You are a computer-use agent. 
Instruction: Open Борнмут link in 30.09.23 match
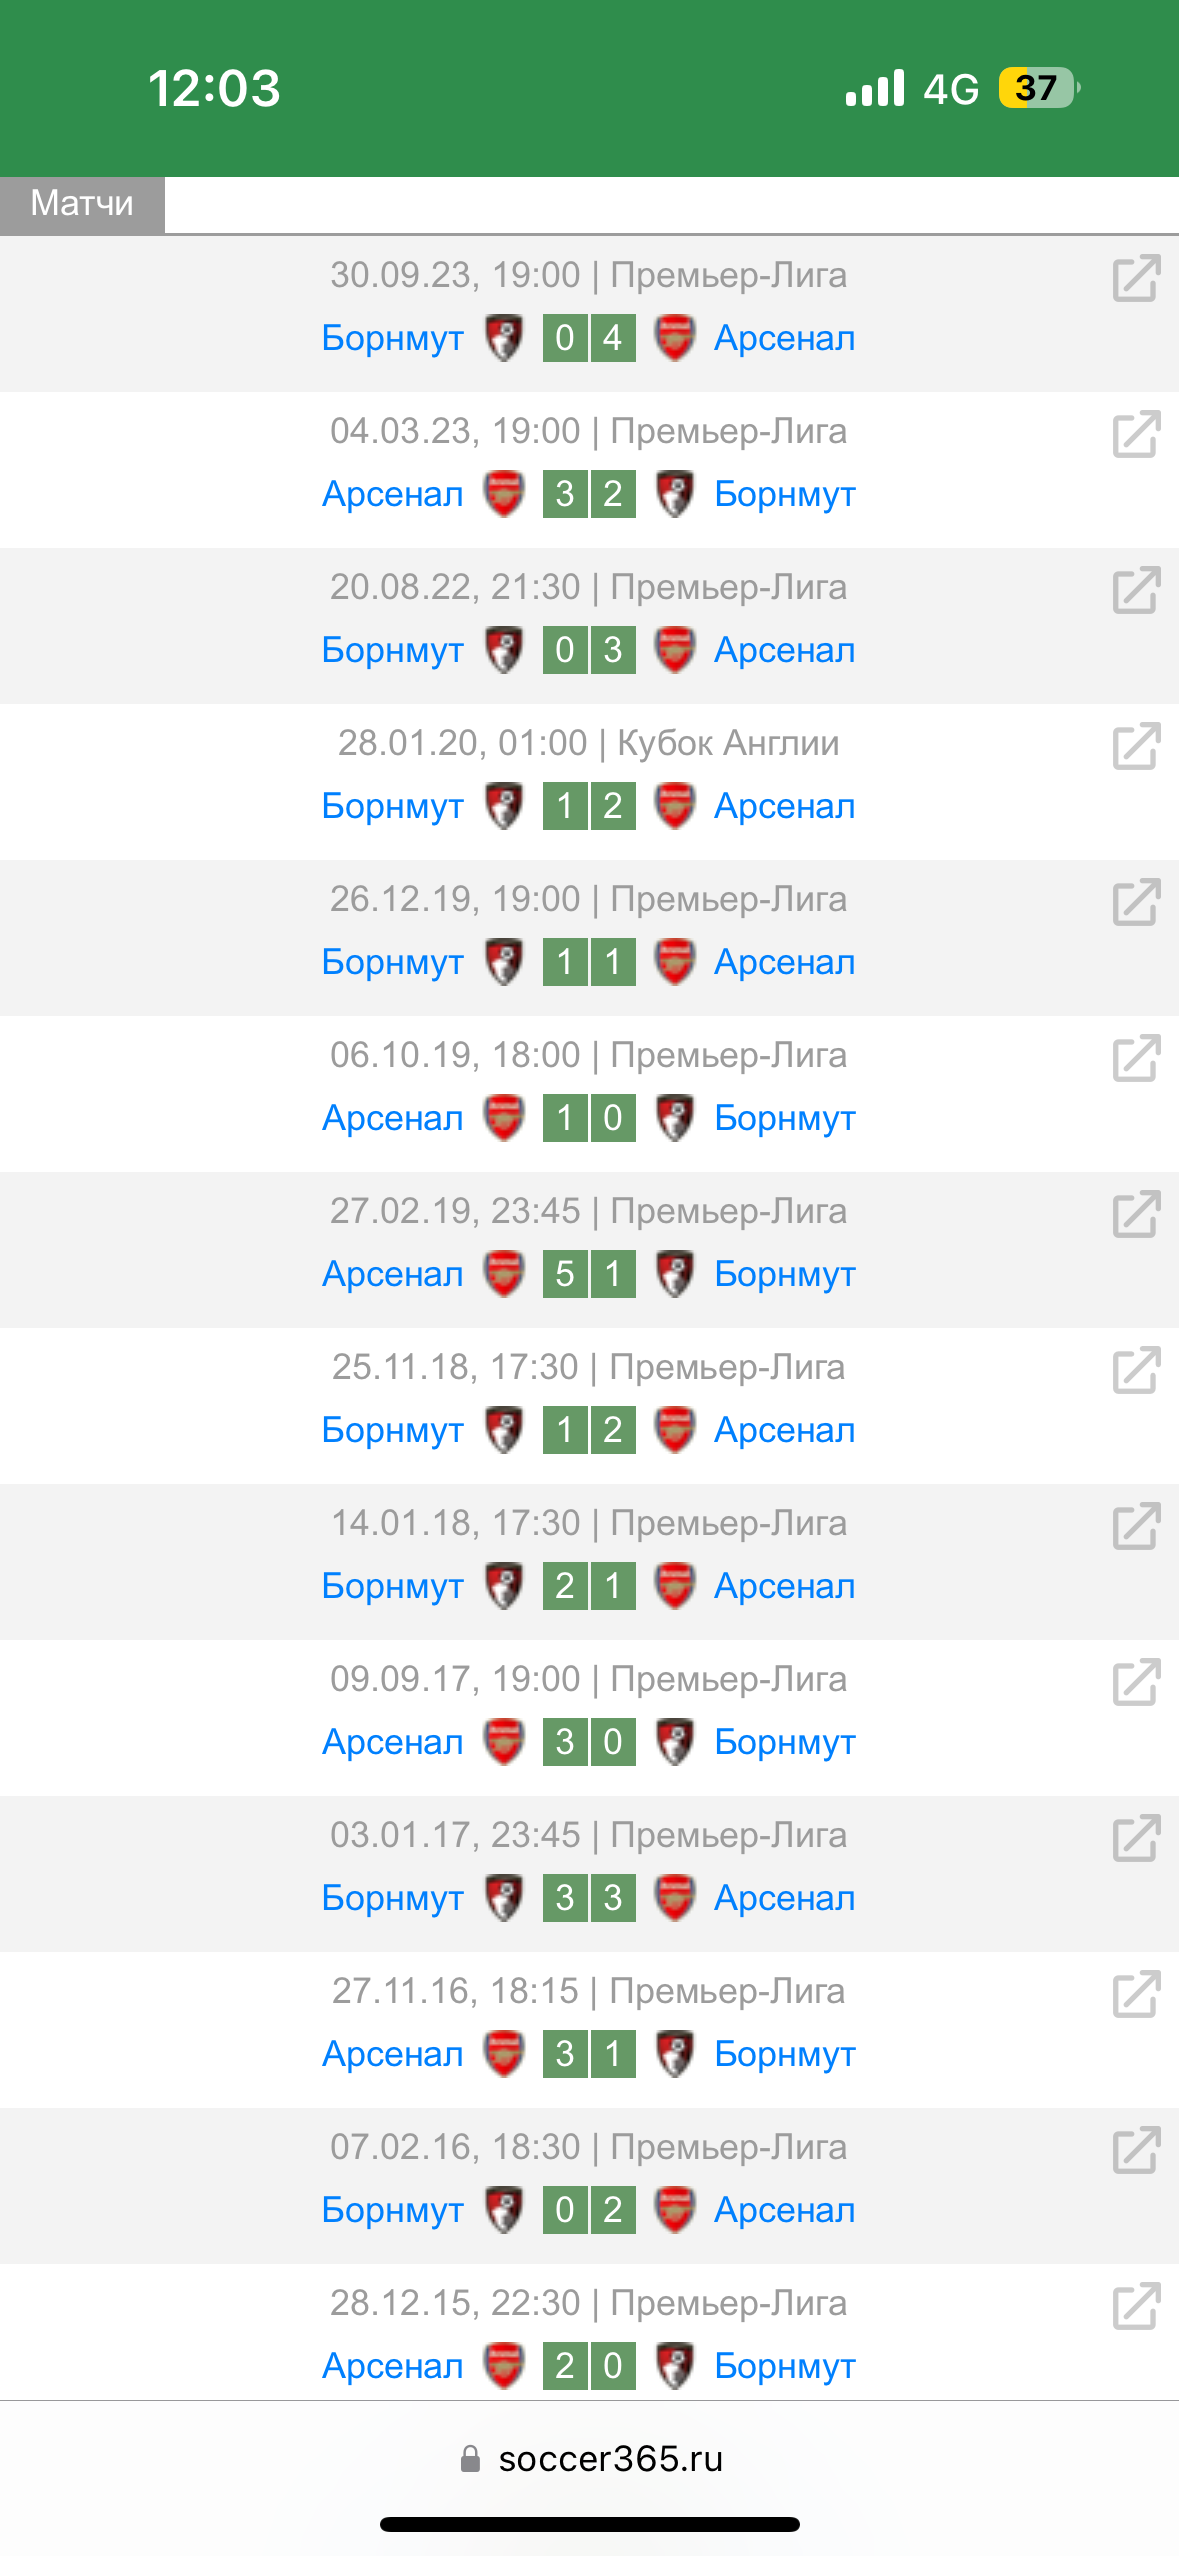pos(393,338)
